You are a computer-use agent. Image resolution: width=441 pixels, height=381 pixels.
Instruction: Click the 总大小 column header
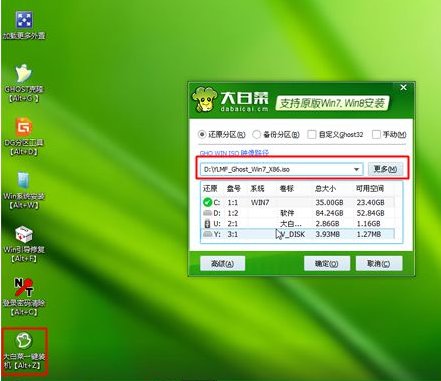325,188
